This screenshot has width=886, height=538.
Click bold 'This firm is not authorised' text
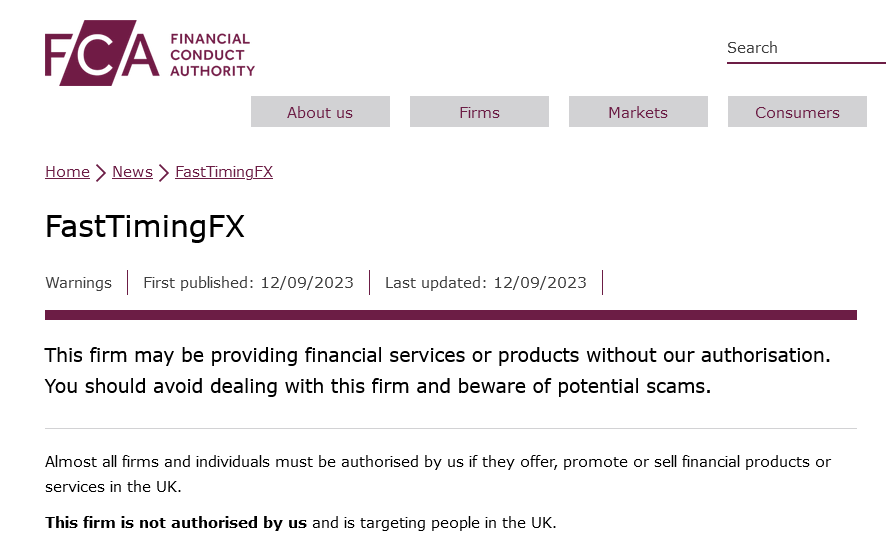tap(176, 523)
